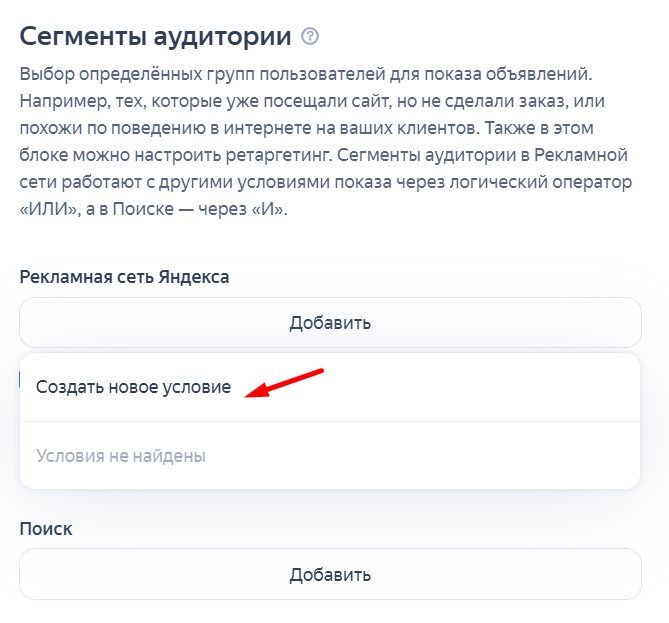Click the help question-mark icon beside the heading
Viewport: 669px width, 623px height.
pyautogui.click(x=310, y=37)
